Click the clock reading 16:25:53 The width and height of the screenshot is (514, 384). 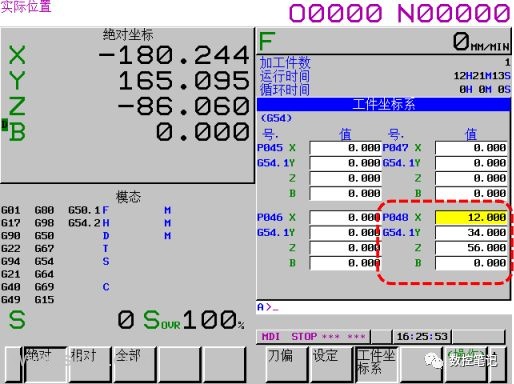[422, 336]
